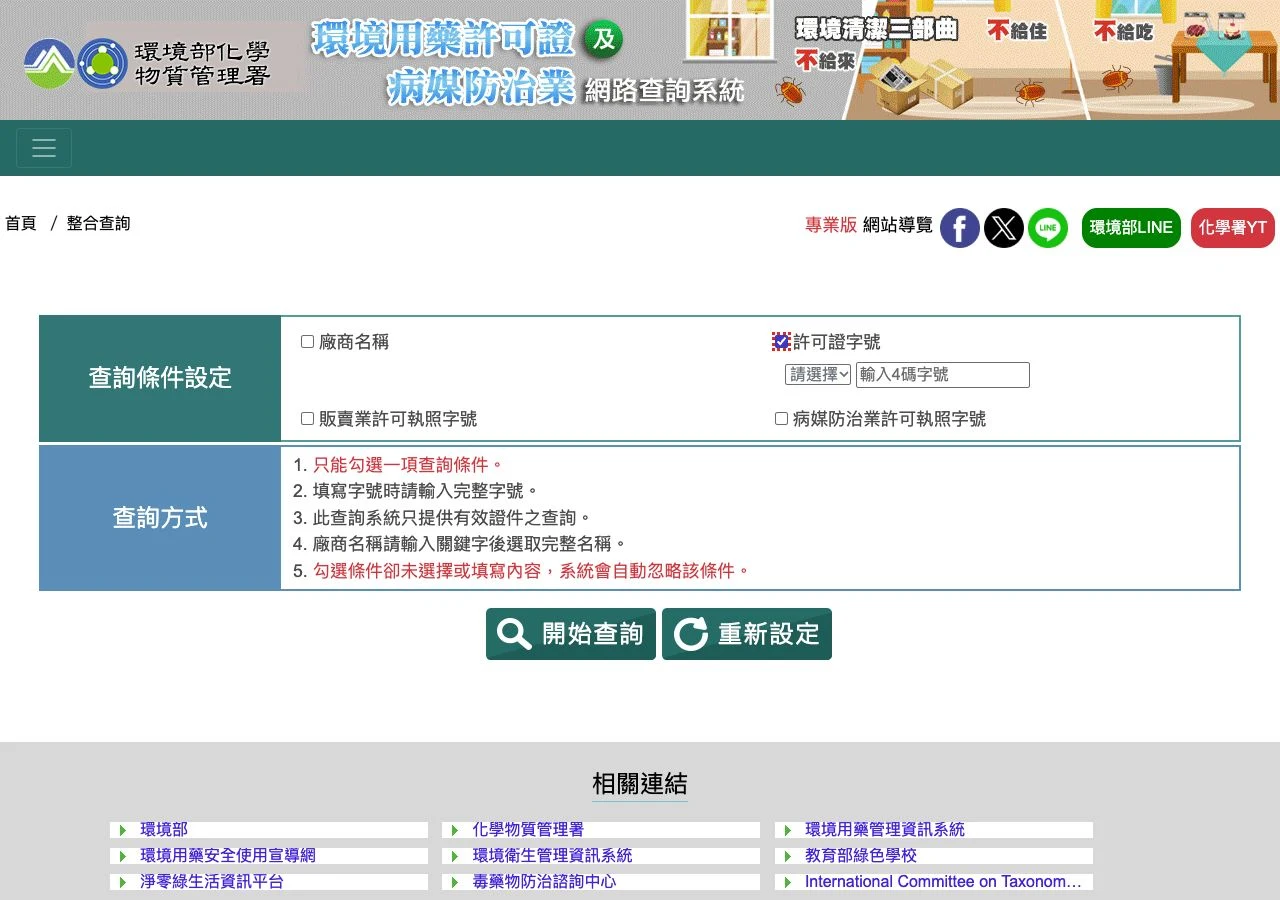Click the 環境用藥許可證 banner title
Viewport: 1280px width, 900px height.
coord(443,40)
